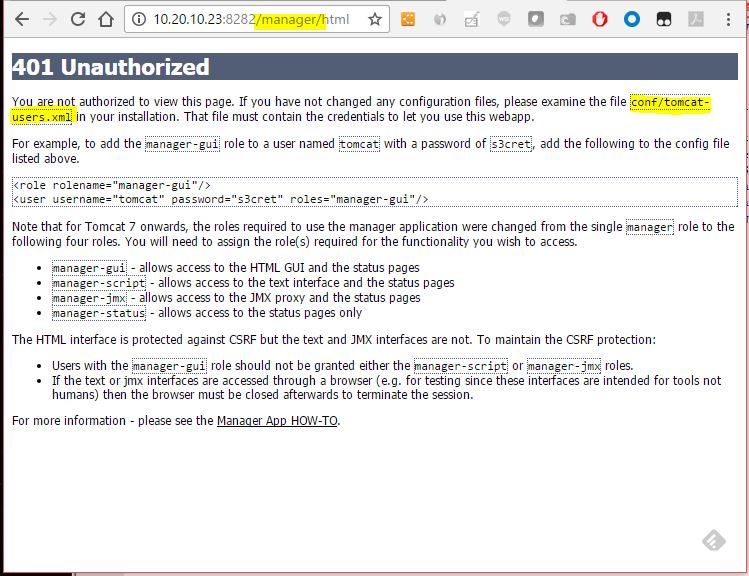749x576 pixels.
Task: Open the Chrome three-dot menu
Action: click(x=728, y=19)
